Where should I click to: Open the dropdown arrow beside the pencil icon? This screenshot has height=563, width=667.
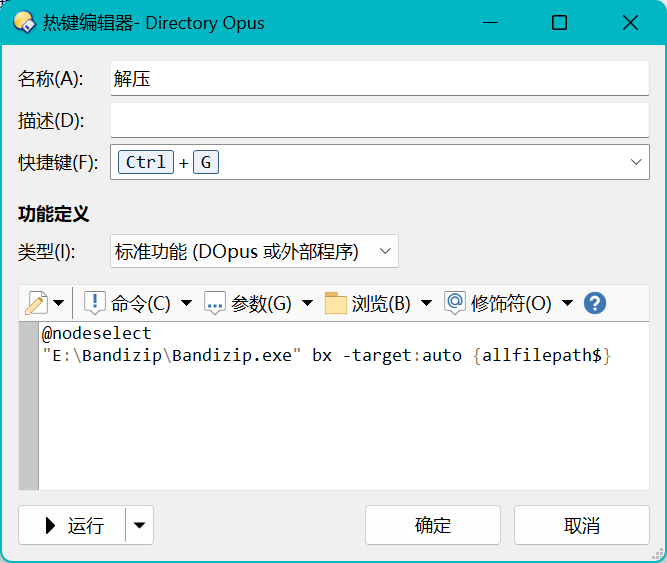click(x=59, y=303)
